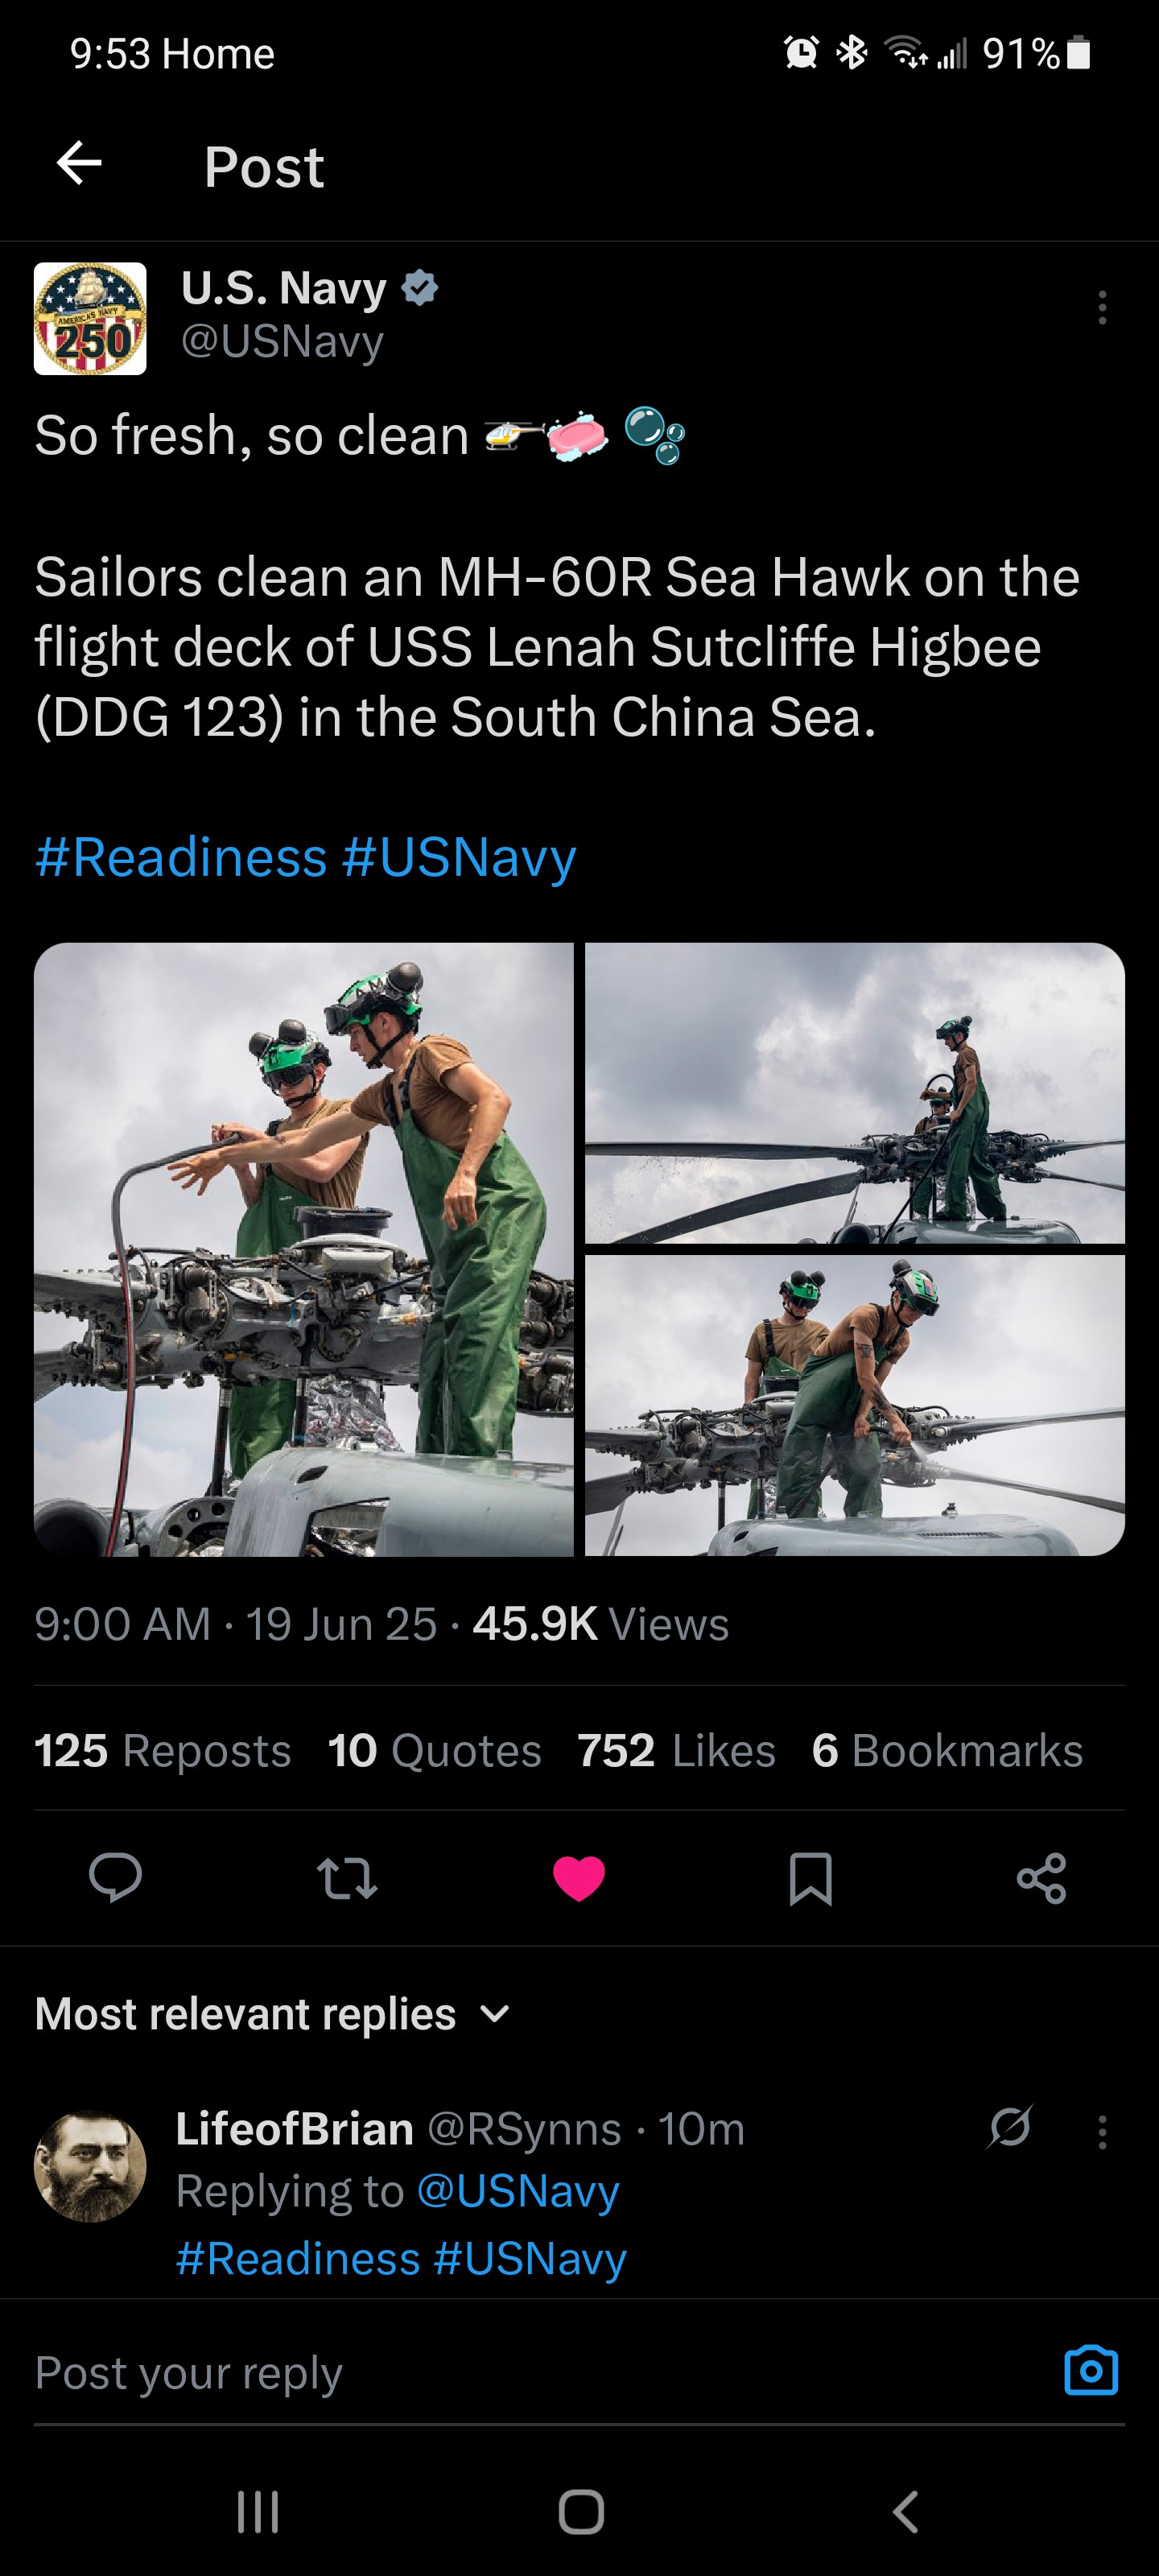Tap the Grok slash icon on reply
1159x2576 pixels.
1010,2127
